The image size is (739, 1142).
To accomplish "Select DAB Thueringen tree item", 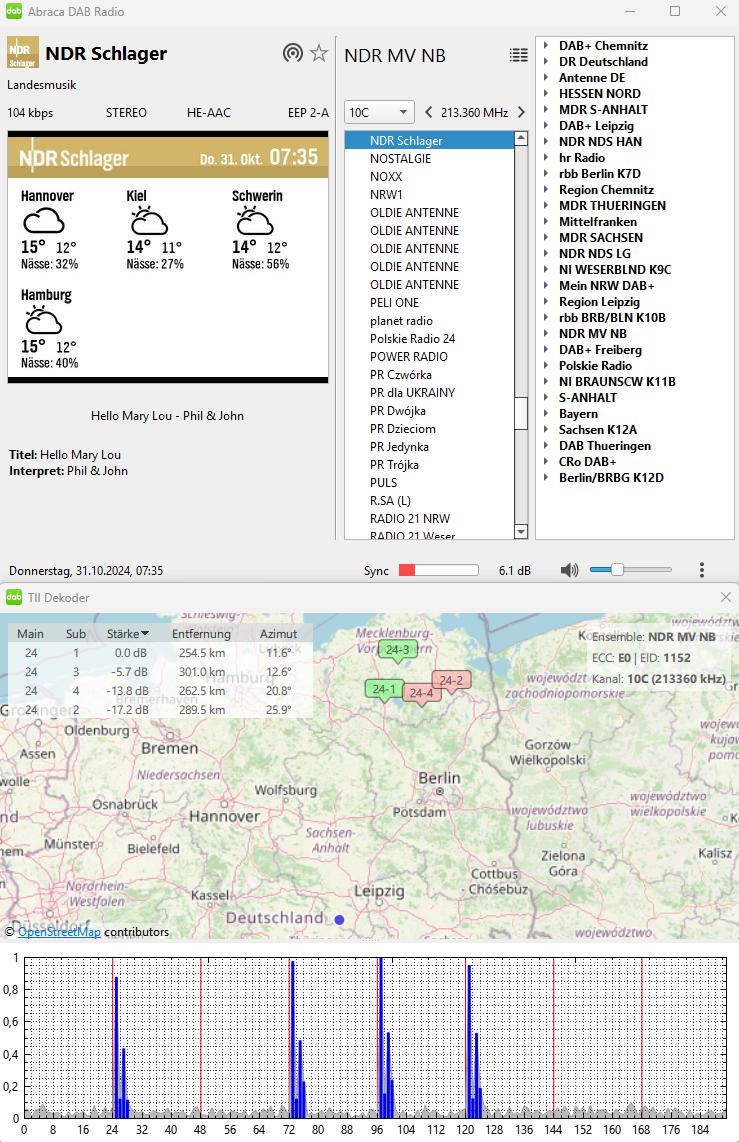I will click(x=605, y=446).
